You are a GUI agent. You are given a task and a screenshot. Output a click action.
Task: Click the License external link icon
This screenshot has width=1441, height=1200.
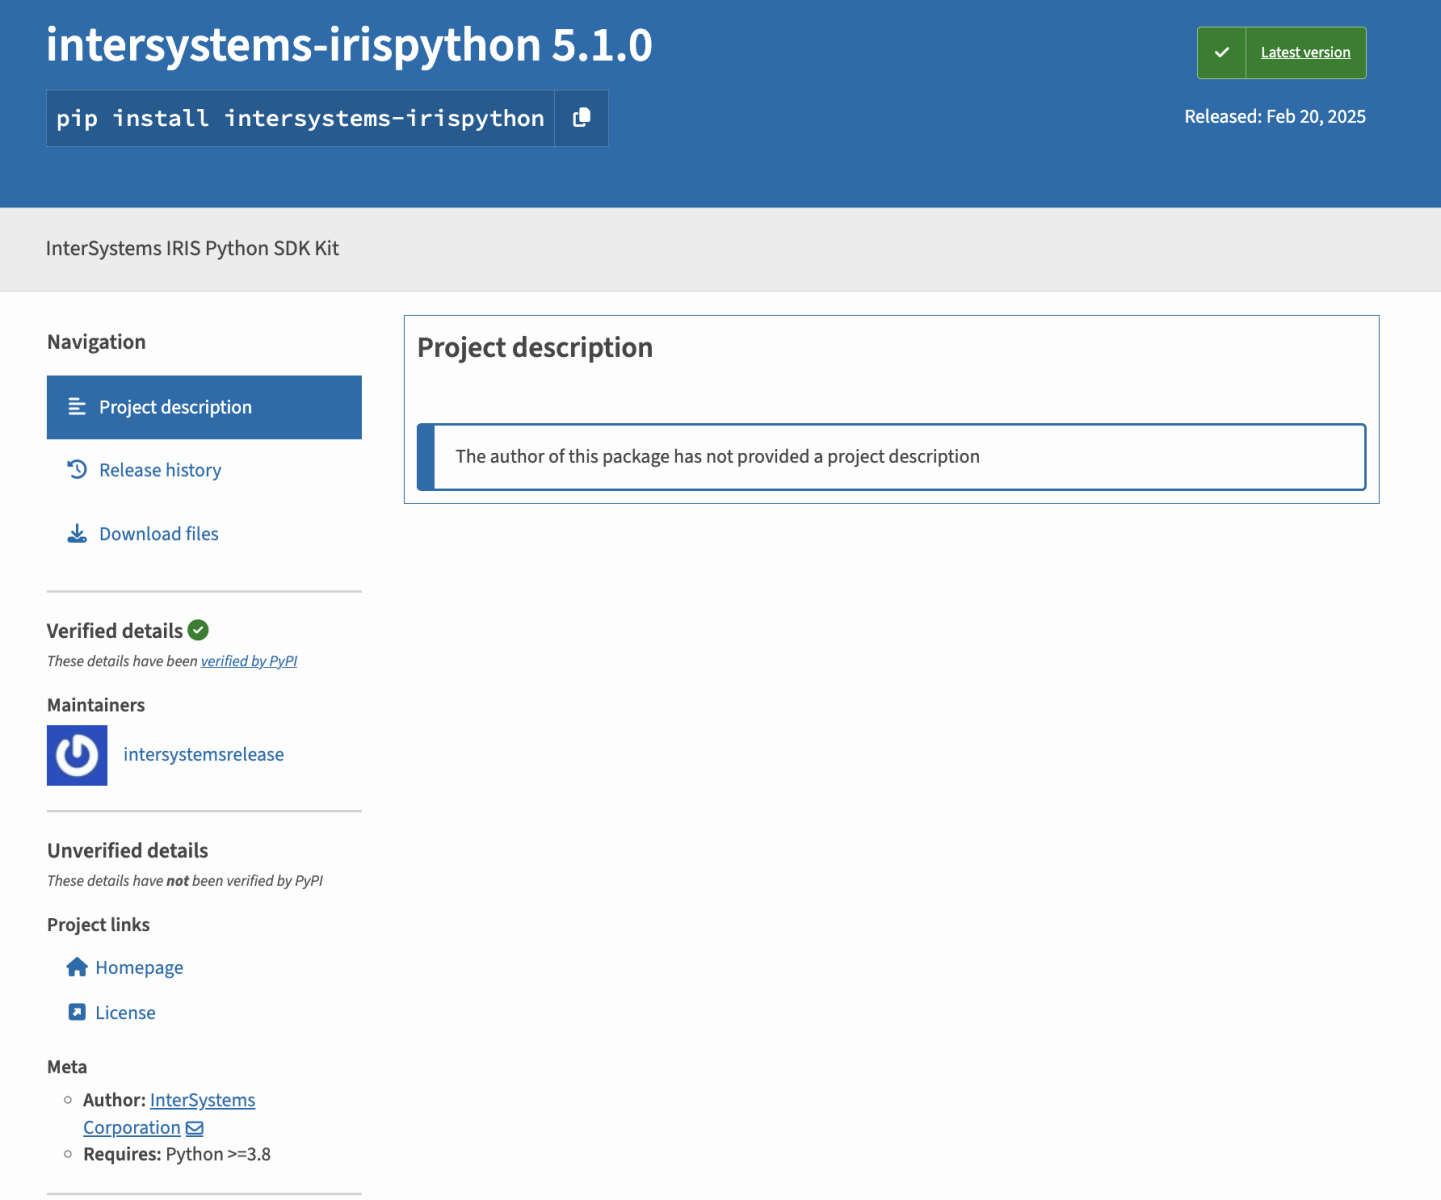click(77, 1012)
